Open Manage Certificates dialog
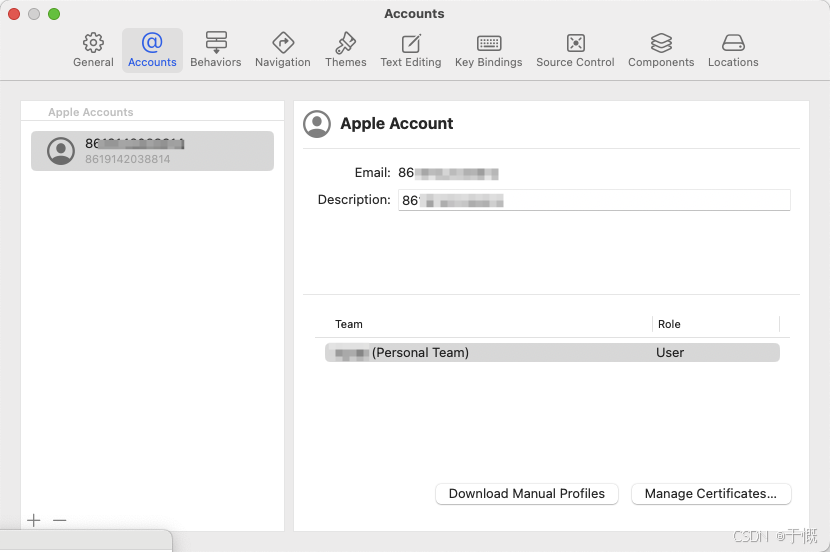Viewport: 830px width, 552px height. point(711,494)
